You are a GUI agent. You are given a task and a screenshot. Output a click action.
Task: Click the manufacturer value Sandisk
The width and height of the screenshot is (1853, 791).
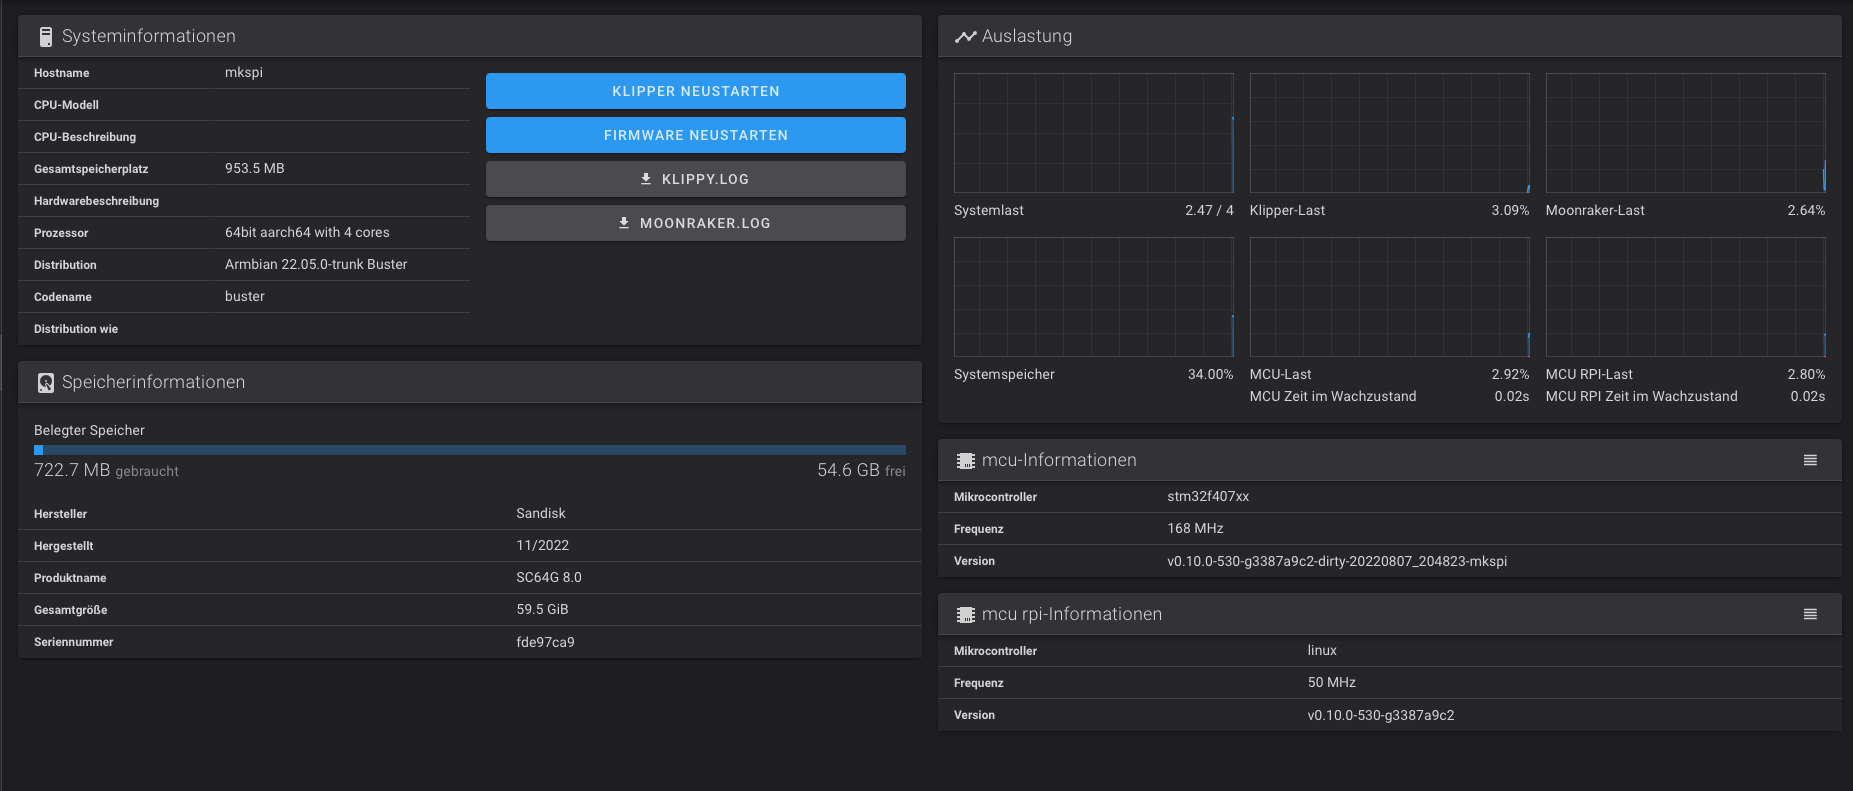pyautogui.click(x=541, y=513)
